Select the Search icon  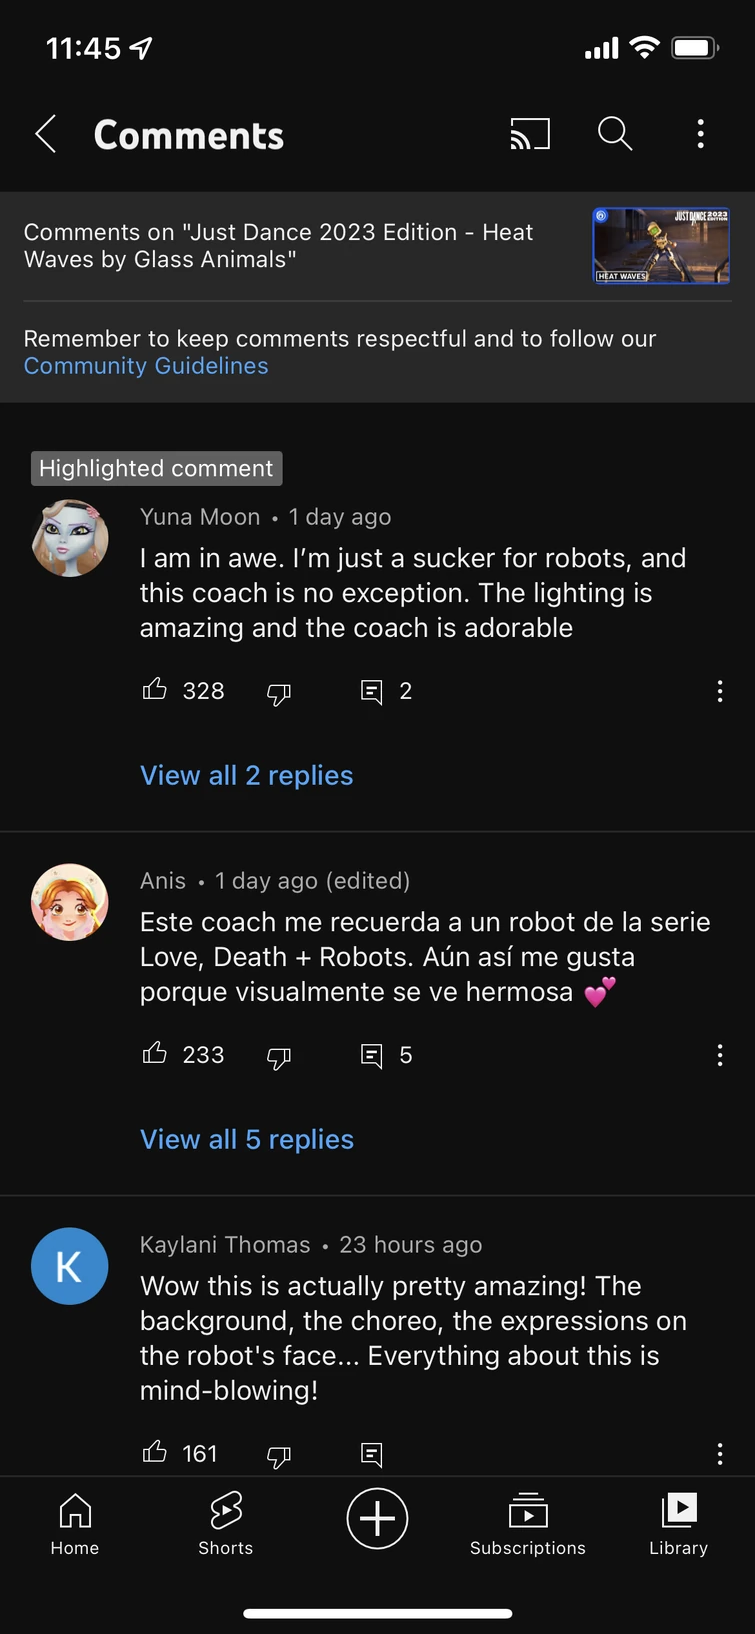pyautogui.click(x=615, y=133)
